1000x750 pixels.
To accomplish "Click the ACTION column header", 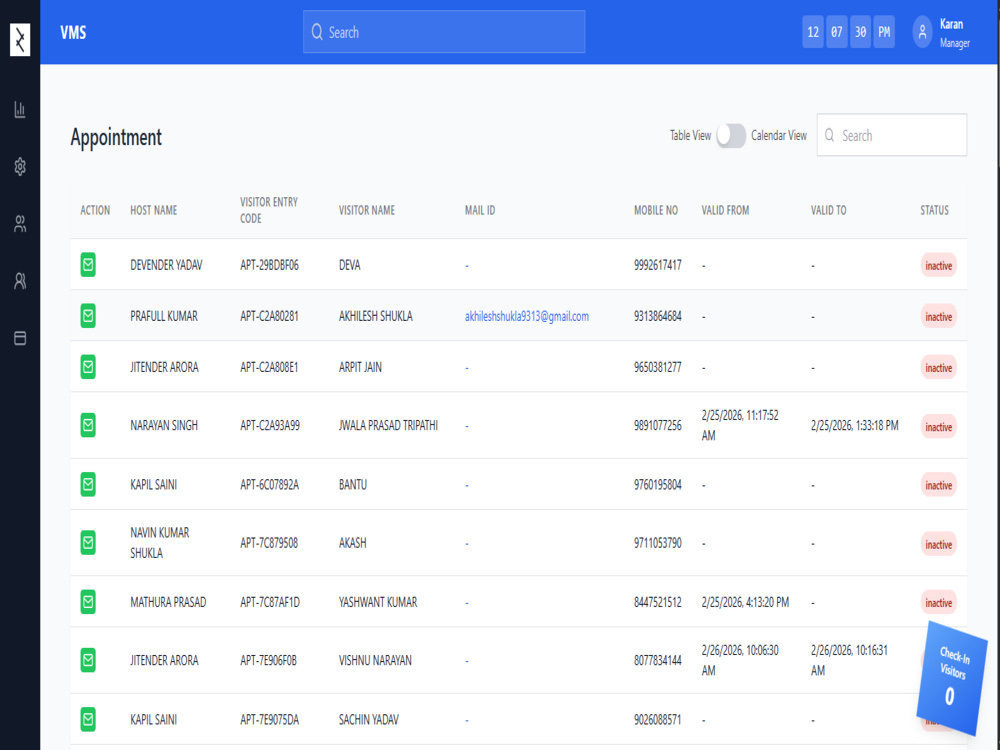I will coord(95,210).
